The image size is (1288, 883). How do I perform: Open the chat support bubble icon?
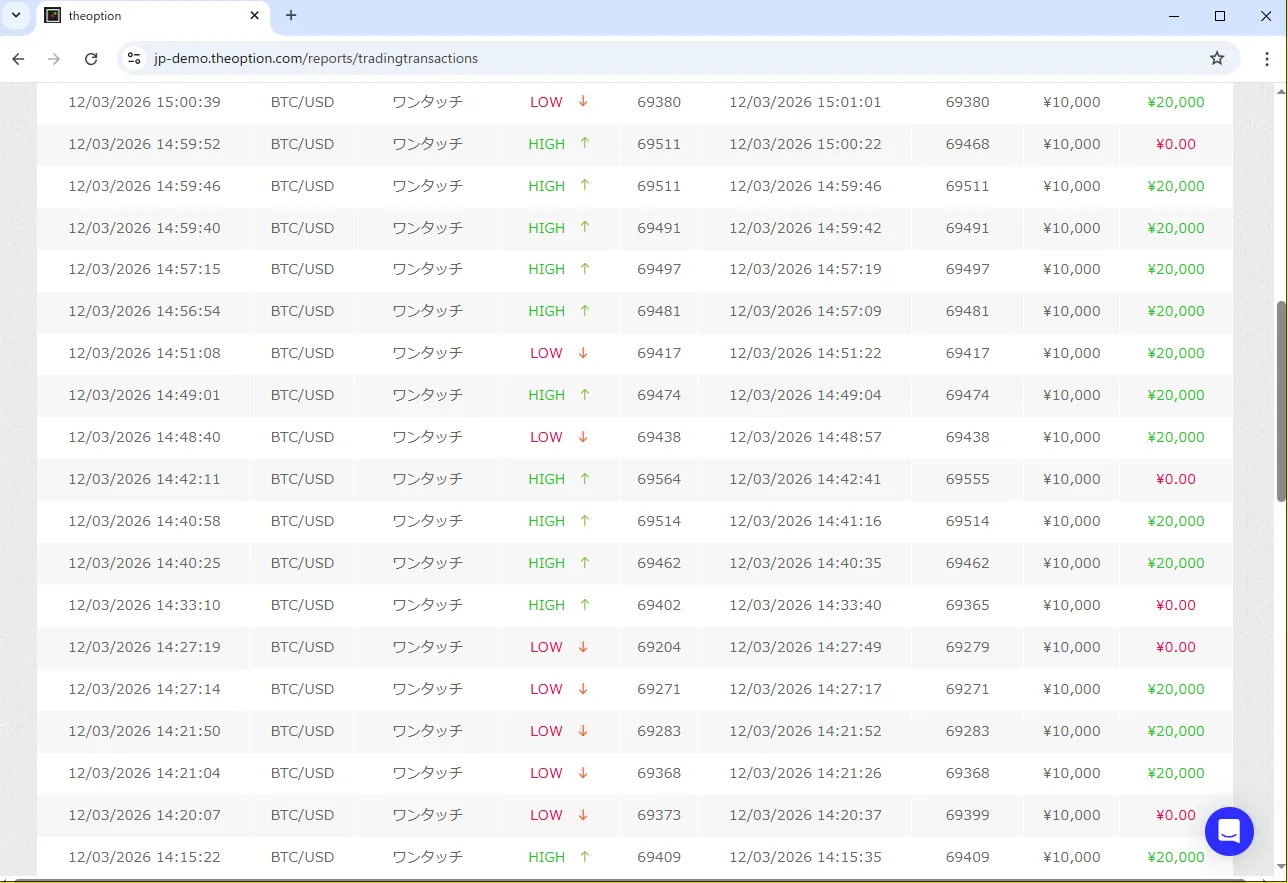pyautogui.click(x=1229, y=831)
